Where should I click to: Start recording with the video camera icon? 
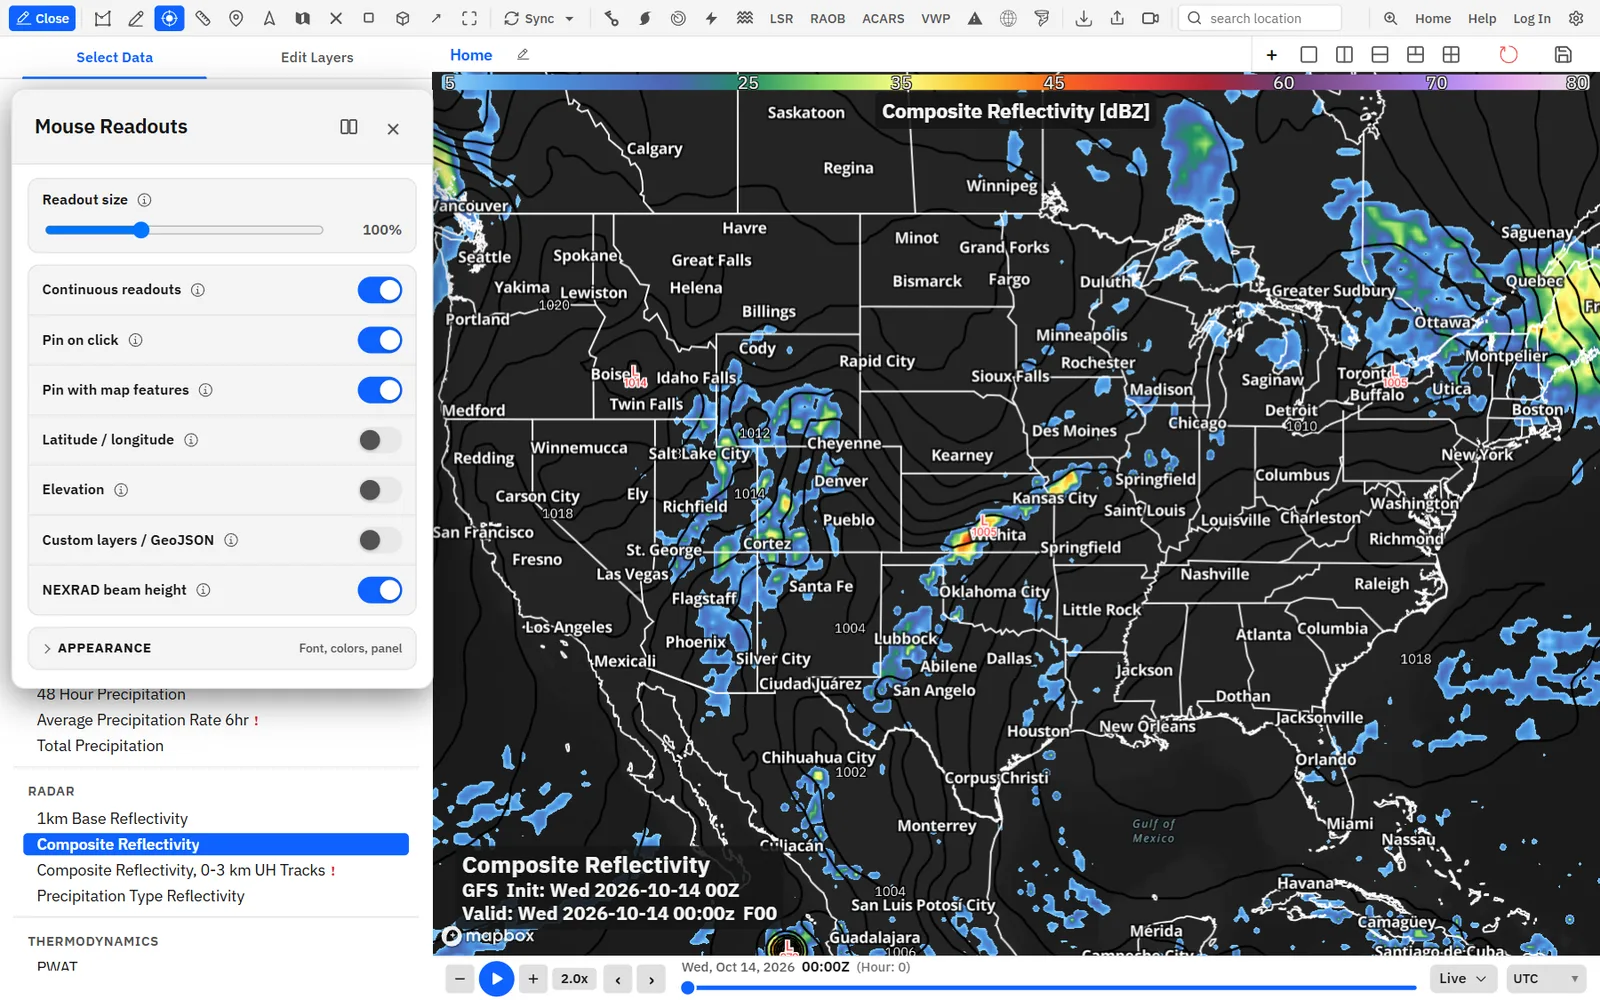(x=1150, y=18)
